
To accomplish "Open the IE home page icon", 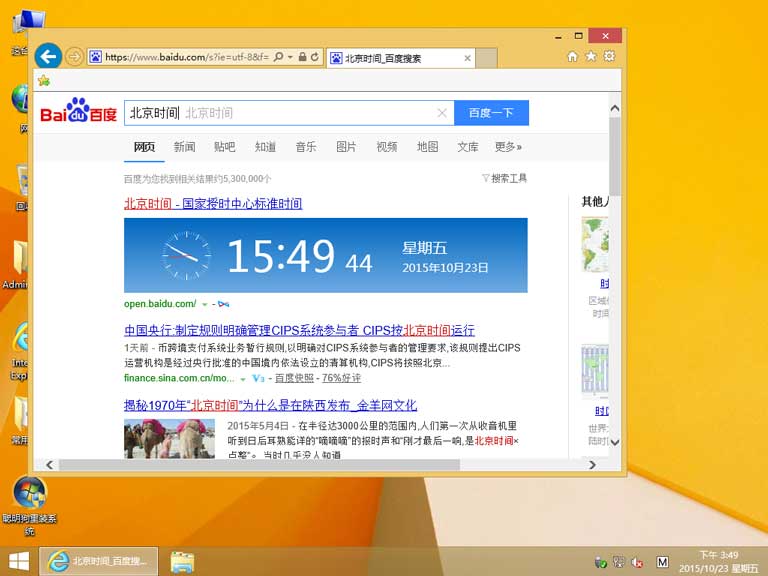I will (x=572, y=57).
